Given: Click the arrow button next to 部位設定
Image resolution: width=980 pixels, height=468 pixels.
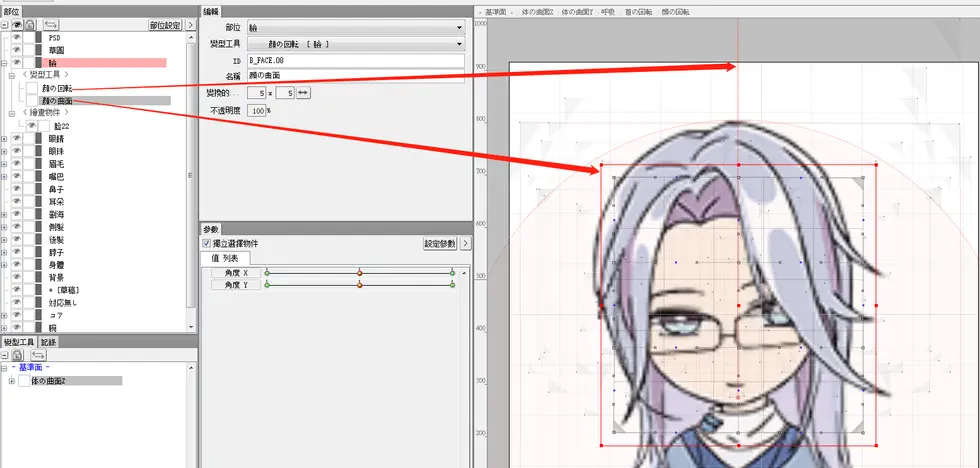Looking at the screenshot, I should (x=191, y=25).
